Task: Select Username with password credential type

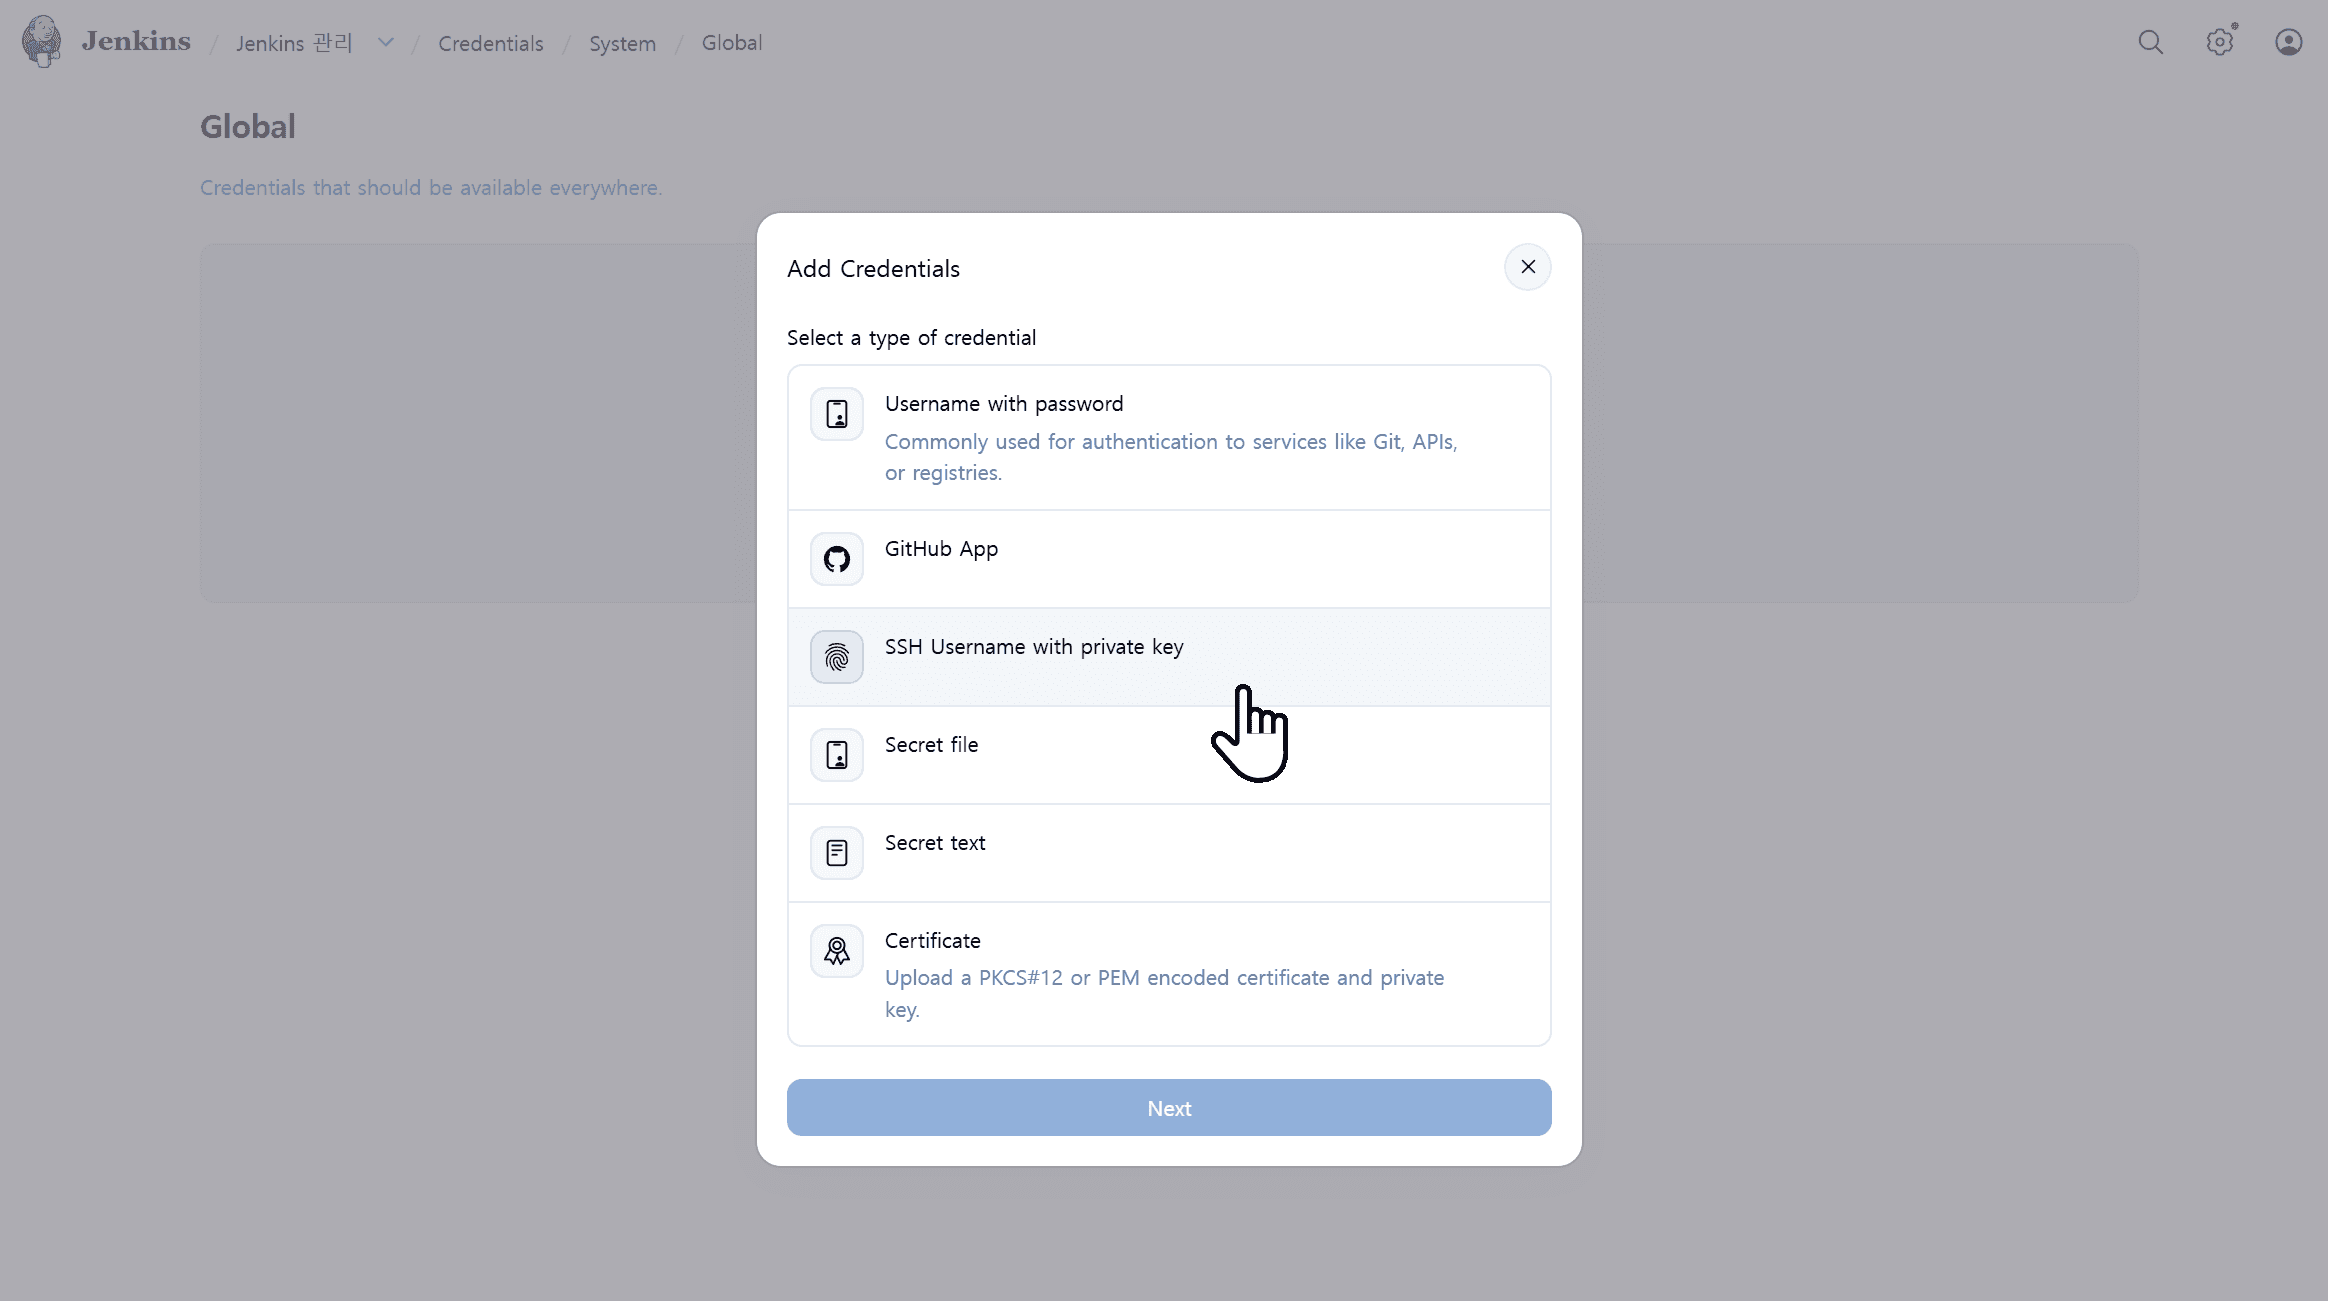Action: point(1169,438)
